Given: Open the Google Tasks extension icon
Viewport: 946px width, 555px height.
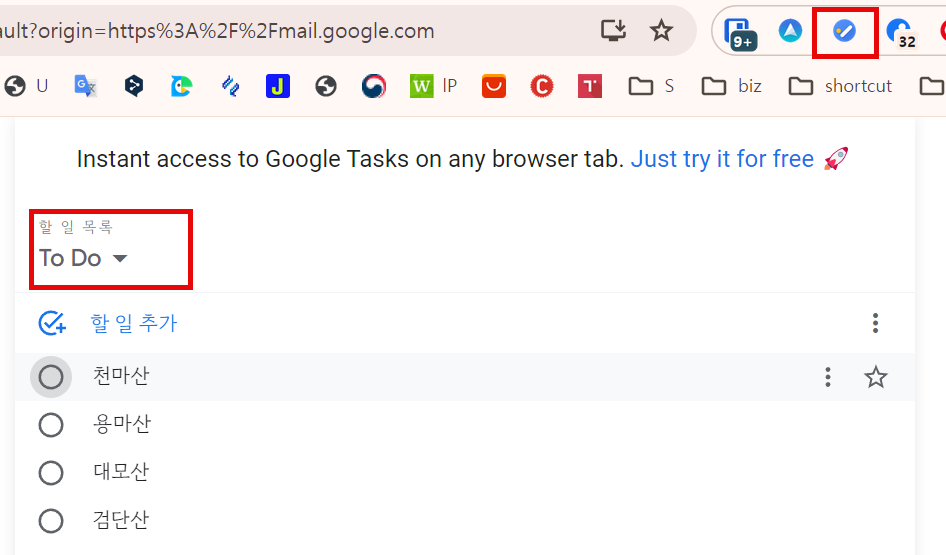Looking at the screenshot, I should (x=844, y=31).
